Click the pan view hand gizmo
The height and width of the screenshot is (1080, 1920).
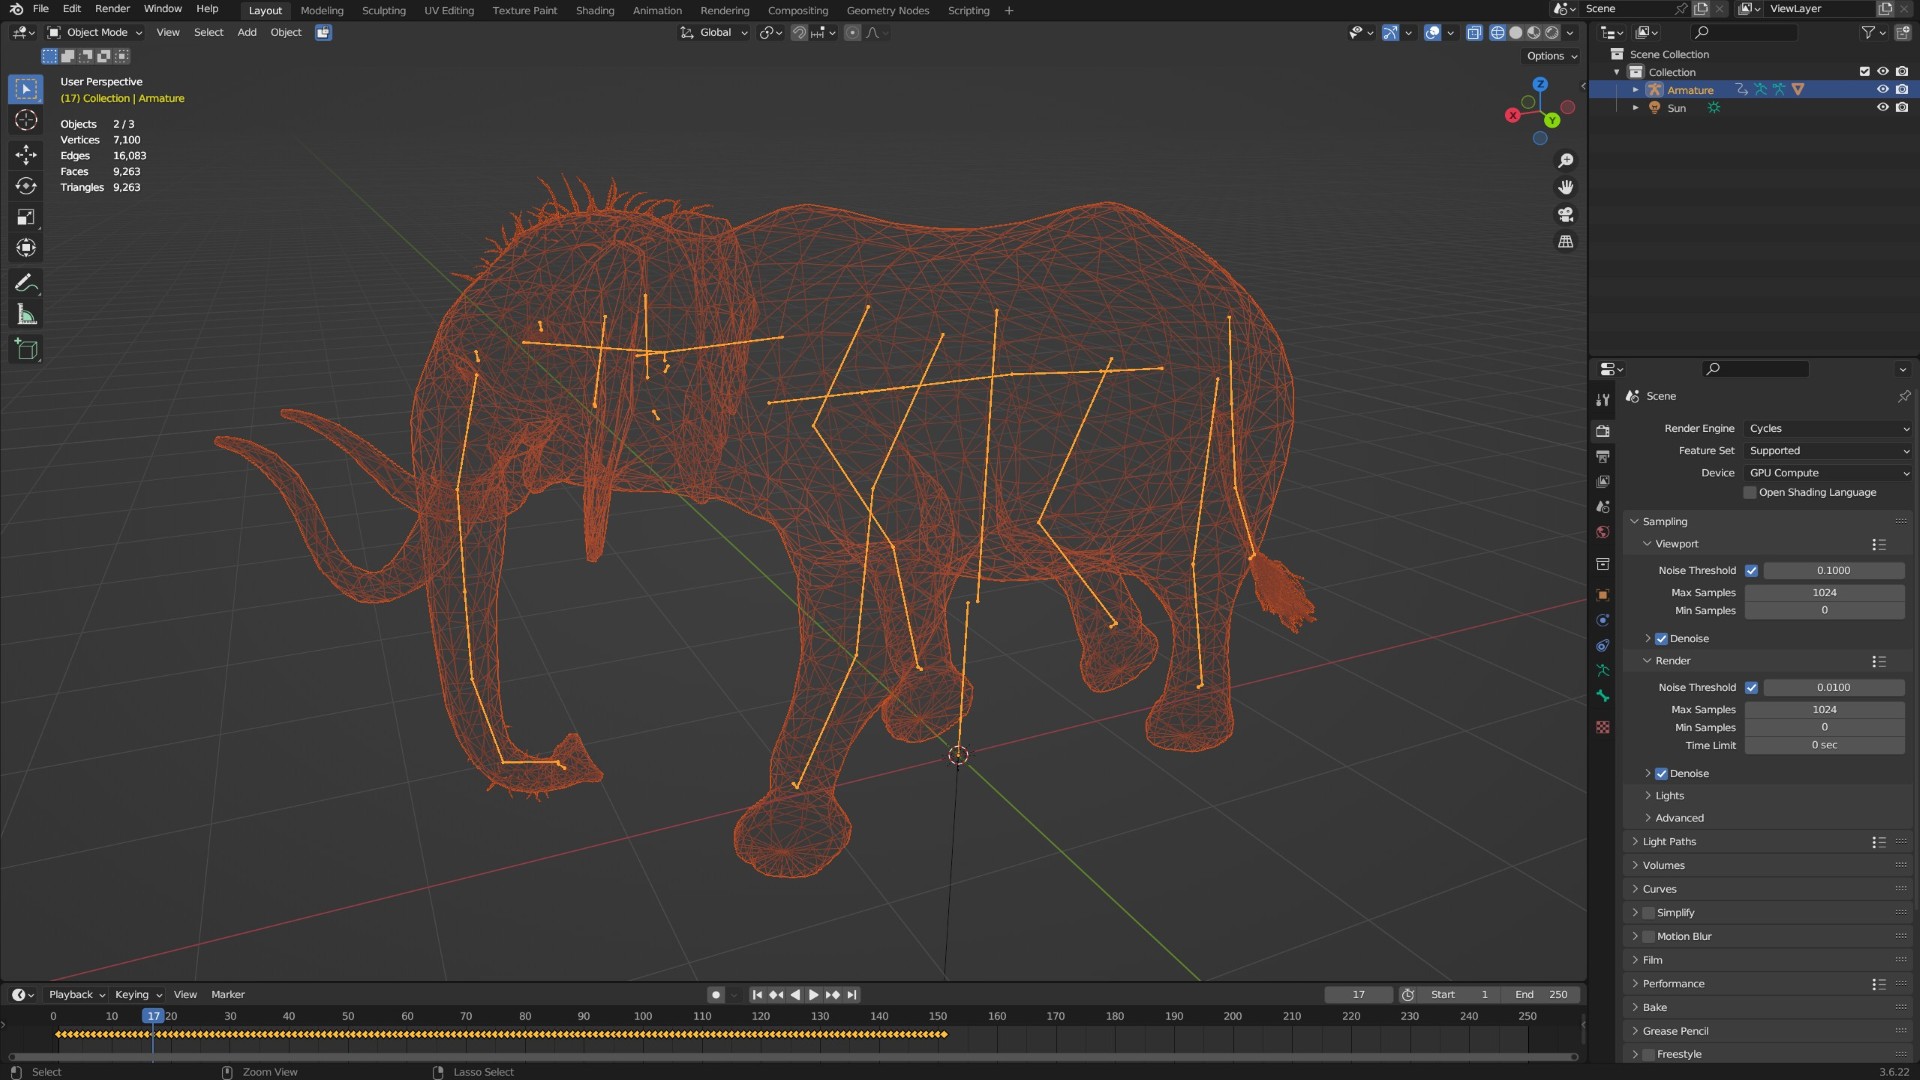[1566, 188]
